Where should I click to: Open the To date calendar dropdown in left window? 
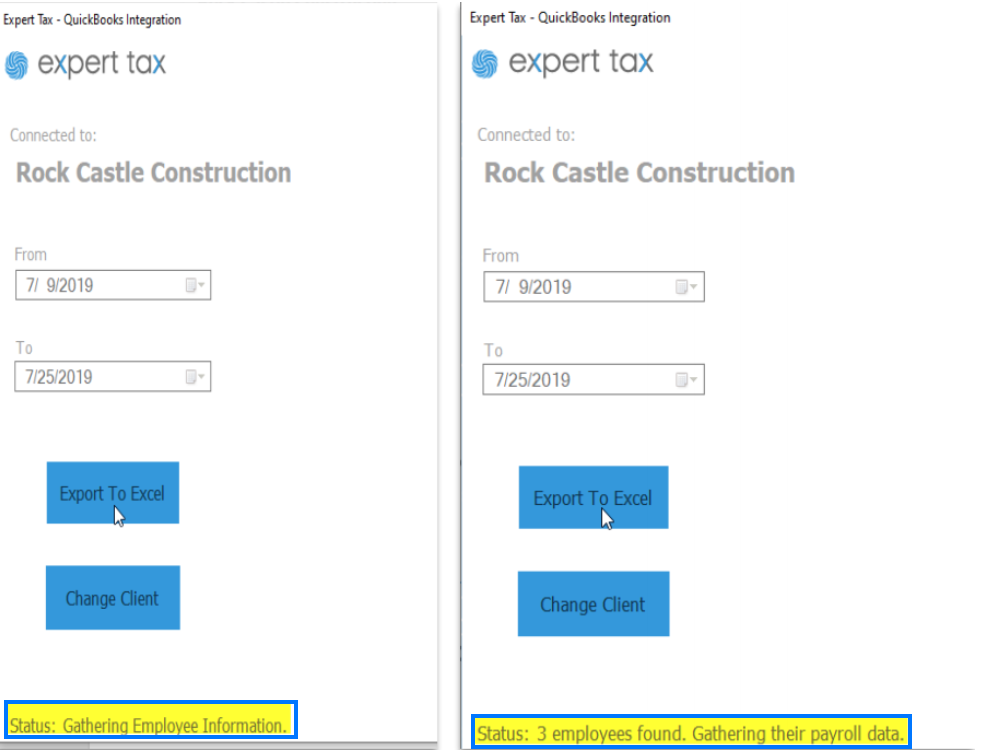(x=195, y=377)
